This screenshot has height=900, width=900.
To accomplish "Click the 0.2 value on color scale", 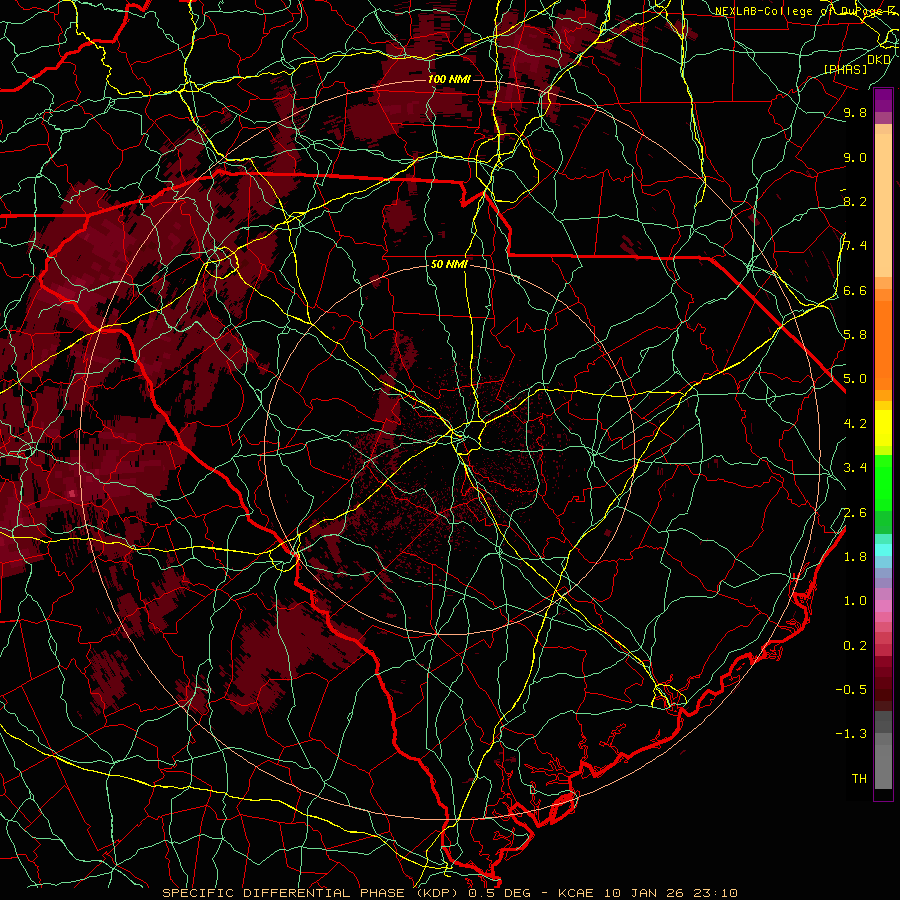I will tap(855, 646).
